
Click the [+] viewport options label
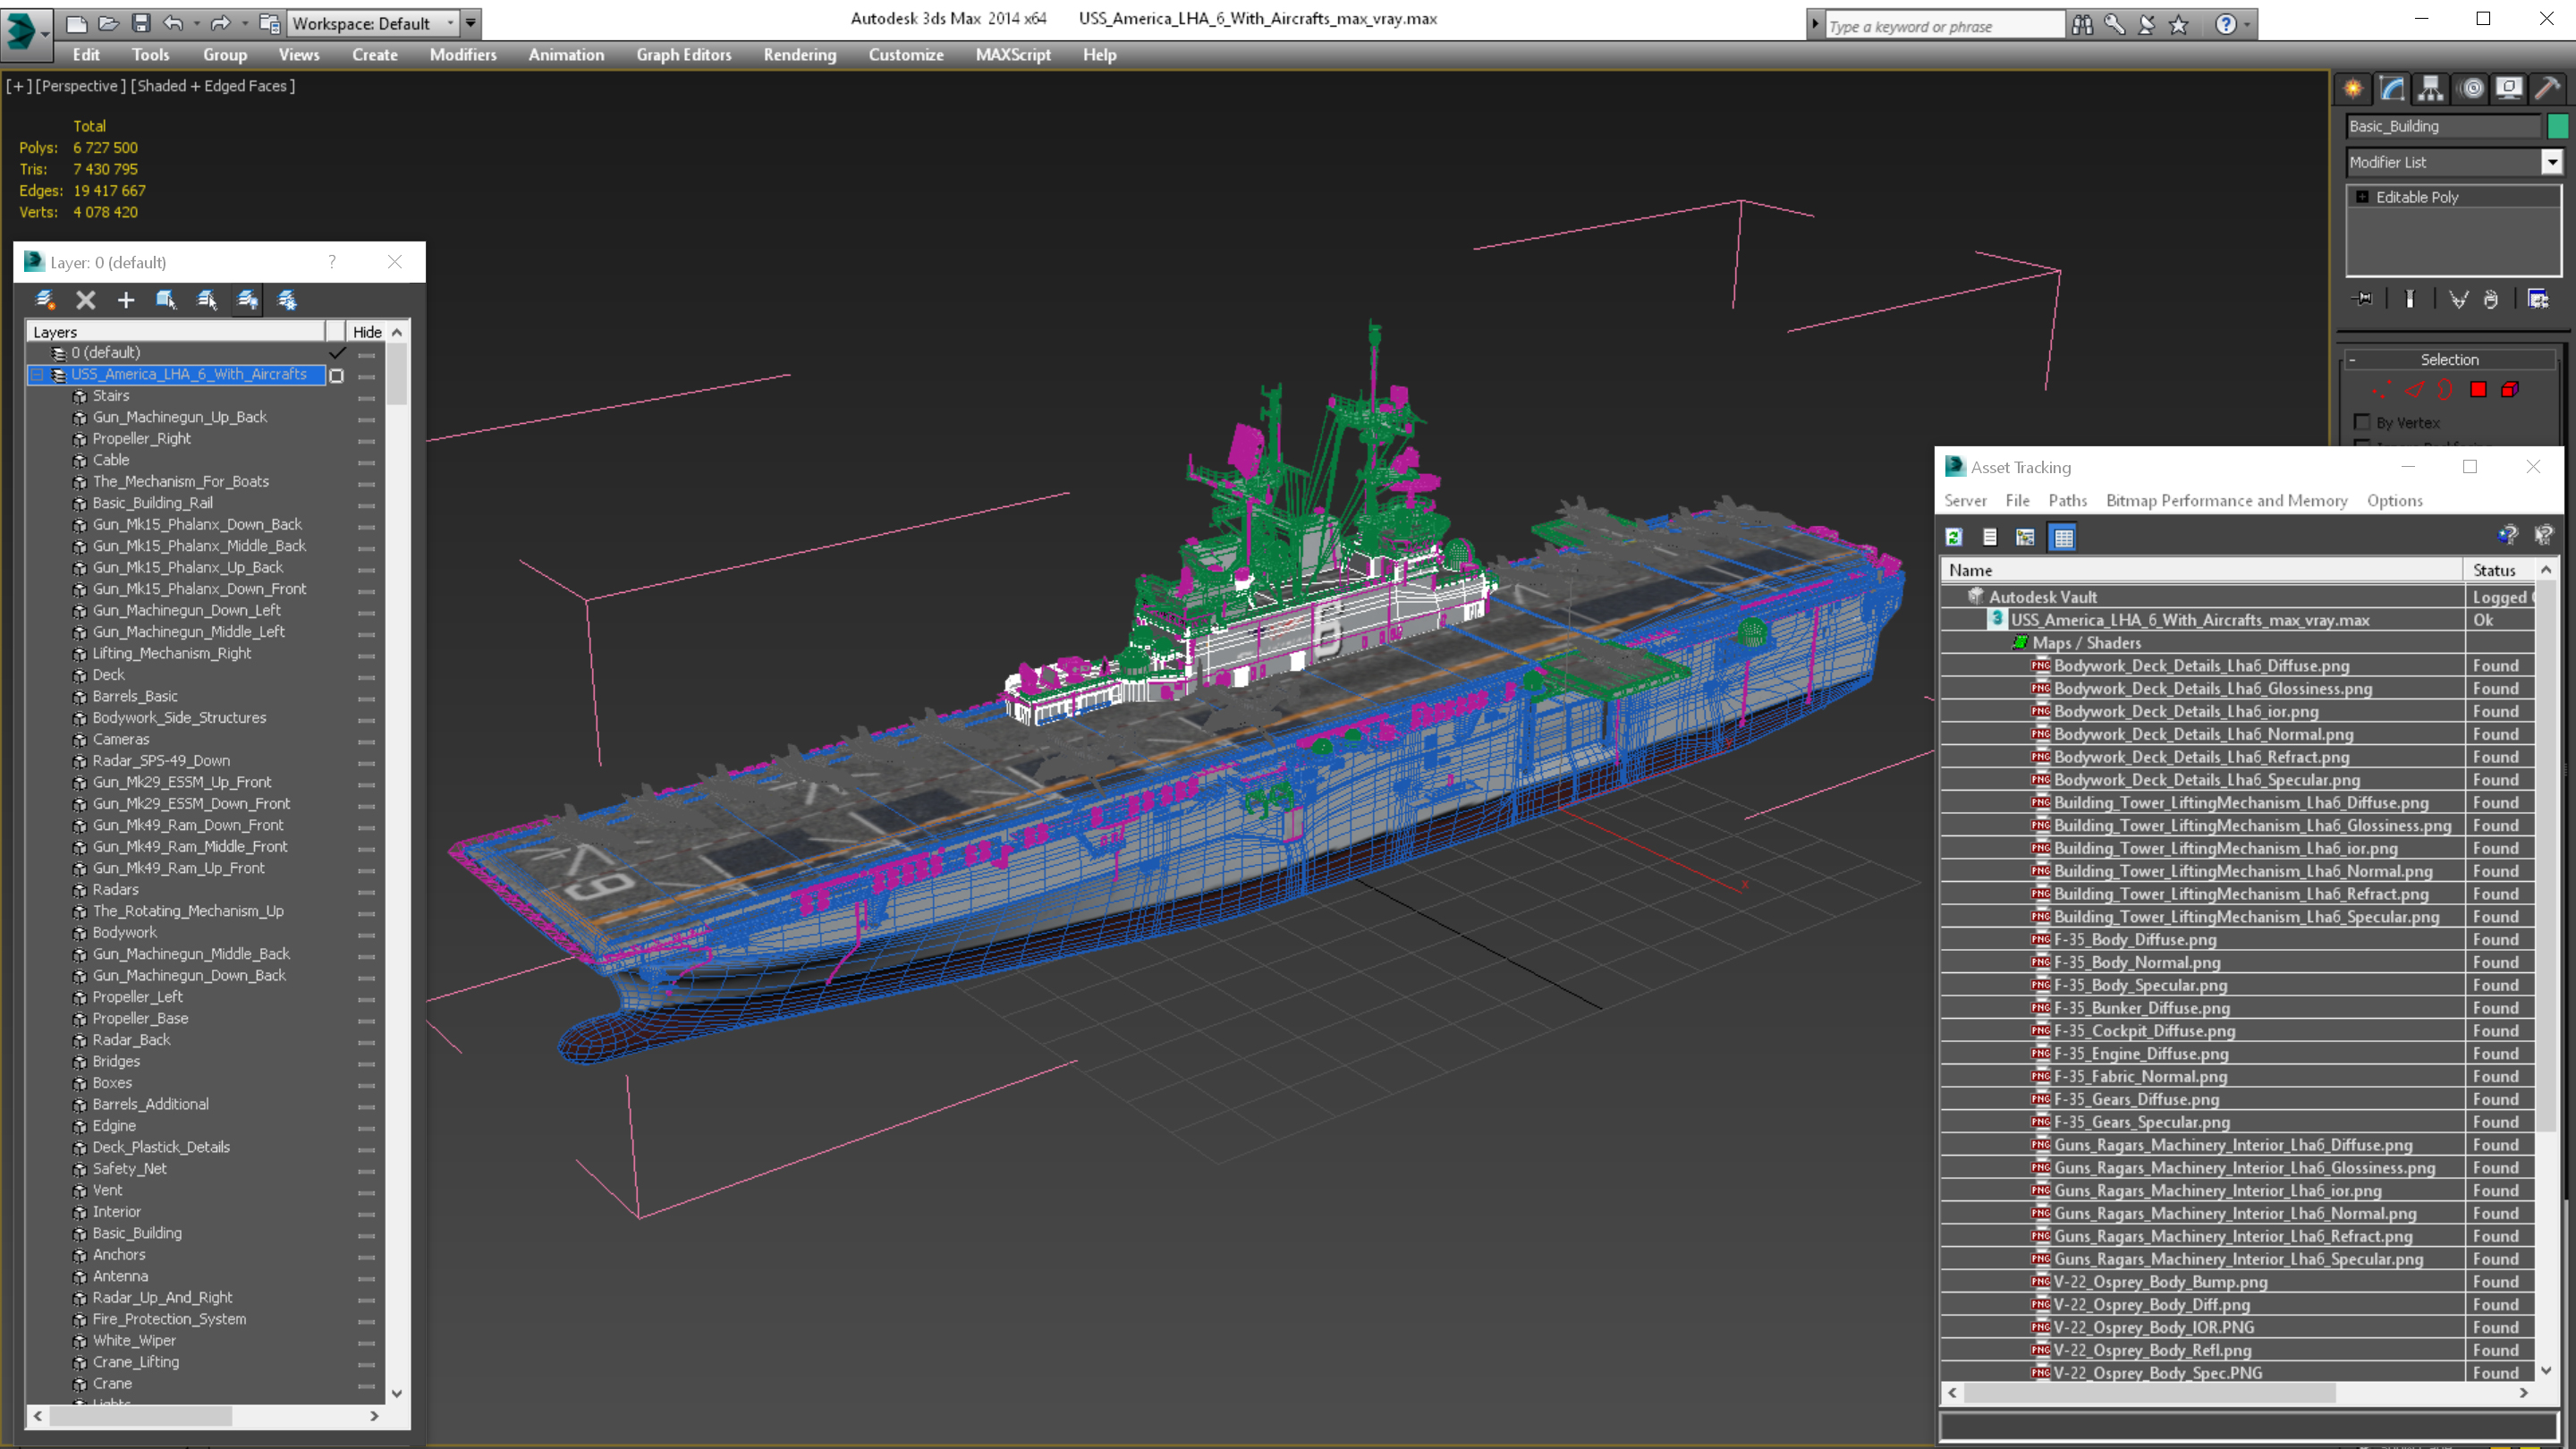pos(19,86)
